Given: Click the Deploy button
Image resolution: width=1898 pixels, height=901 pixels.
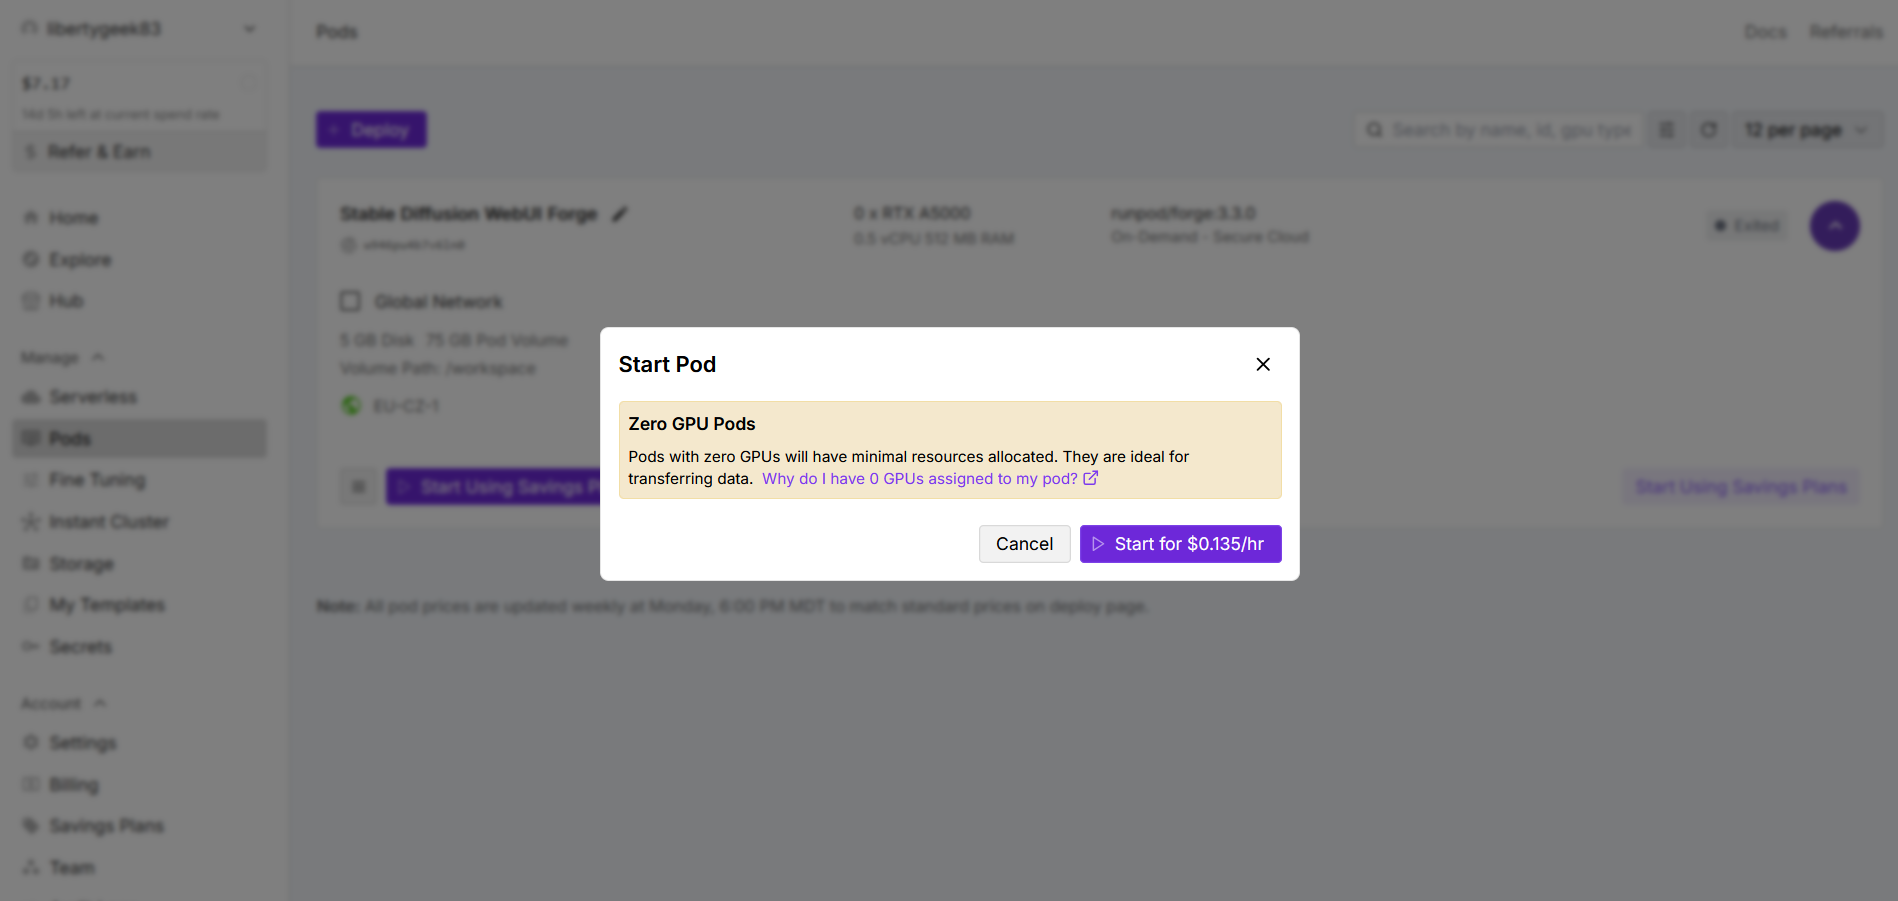Looking at the screenshot, I should pos(371,130).
